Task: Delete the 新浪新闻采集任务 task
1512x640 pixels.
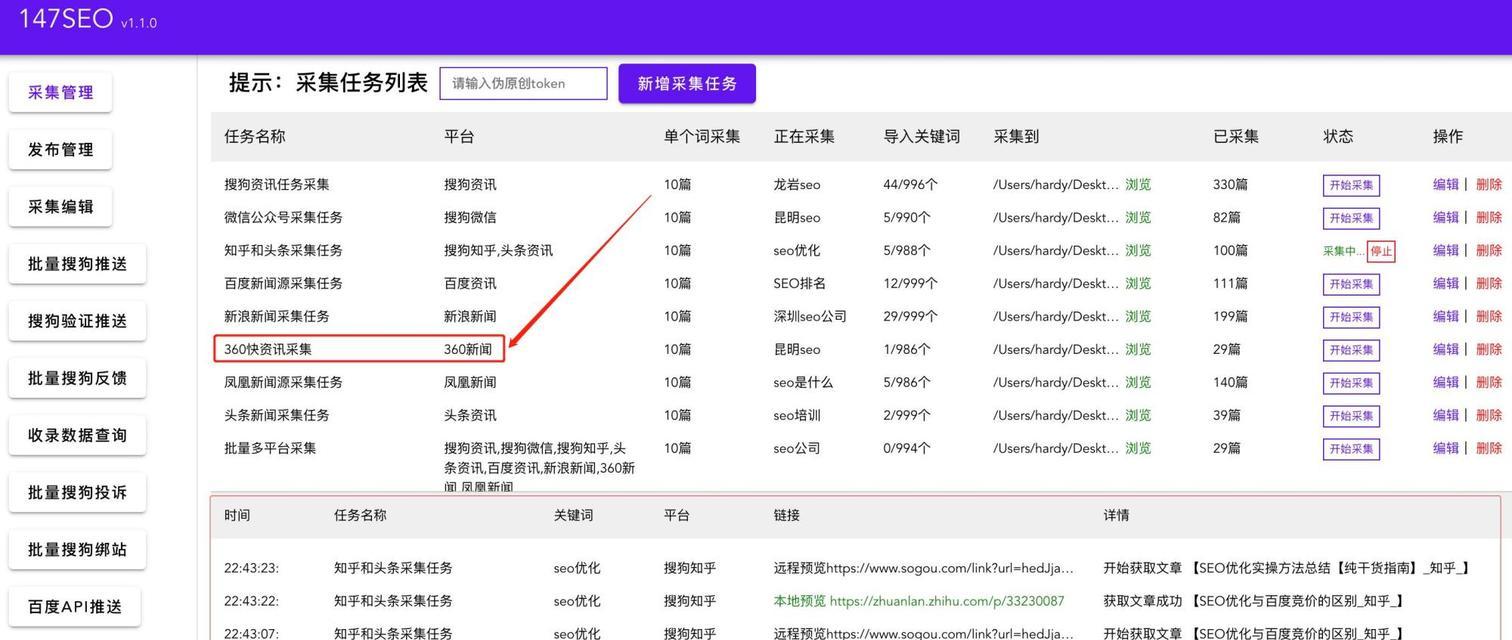Action: [1489, 316]
